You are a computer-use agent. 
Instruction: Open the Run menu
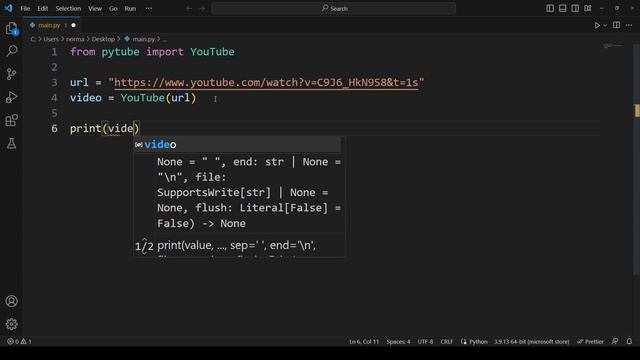130,8
